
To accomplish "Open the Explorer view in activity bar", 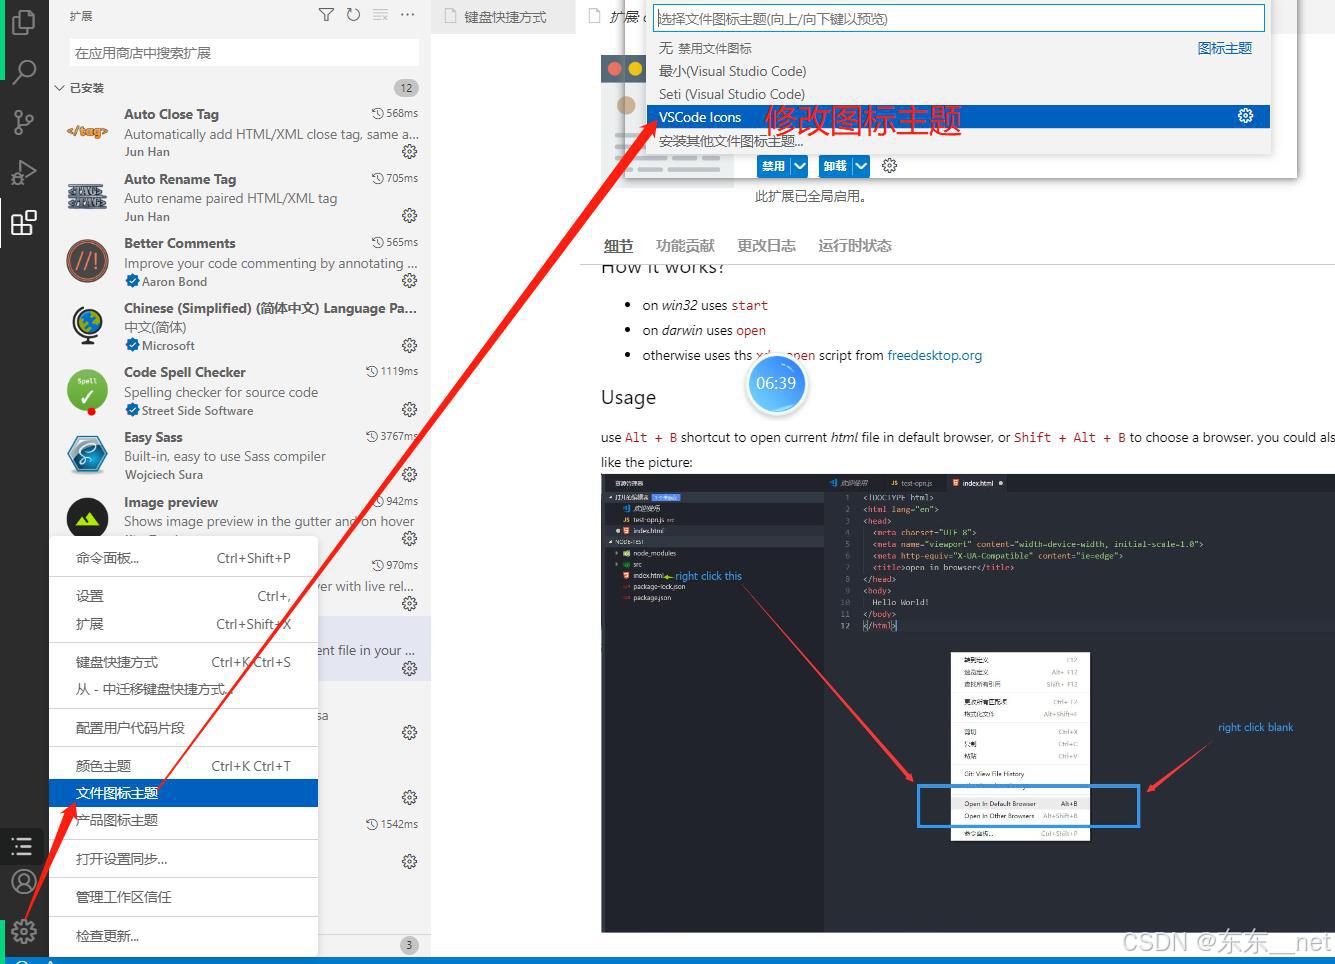I will point(23,21).
